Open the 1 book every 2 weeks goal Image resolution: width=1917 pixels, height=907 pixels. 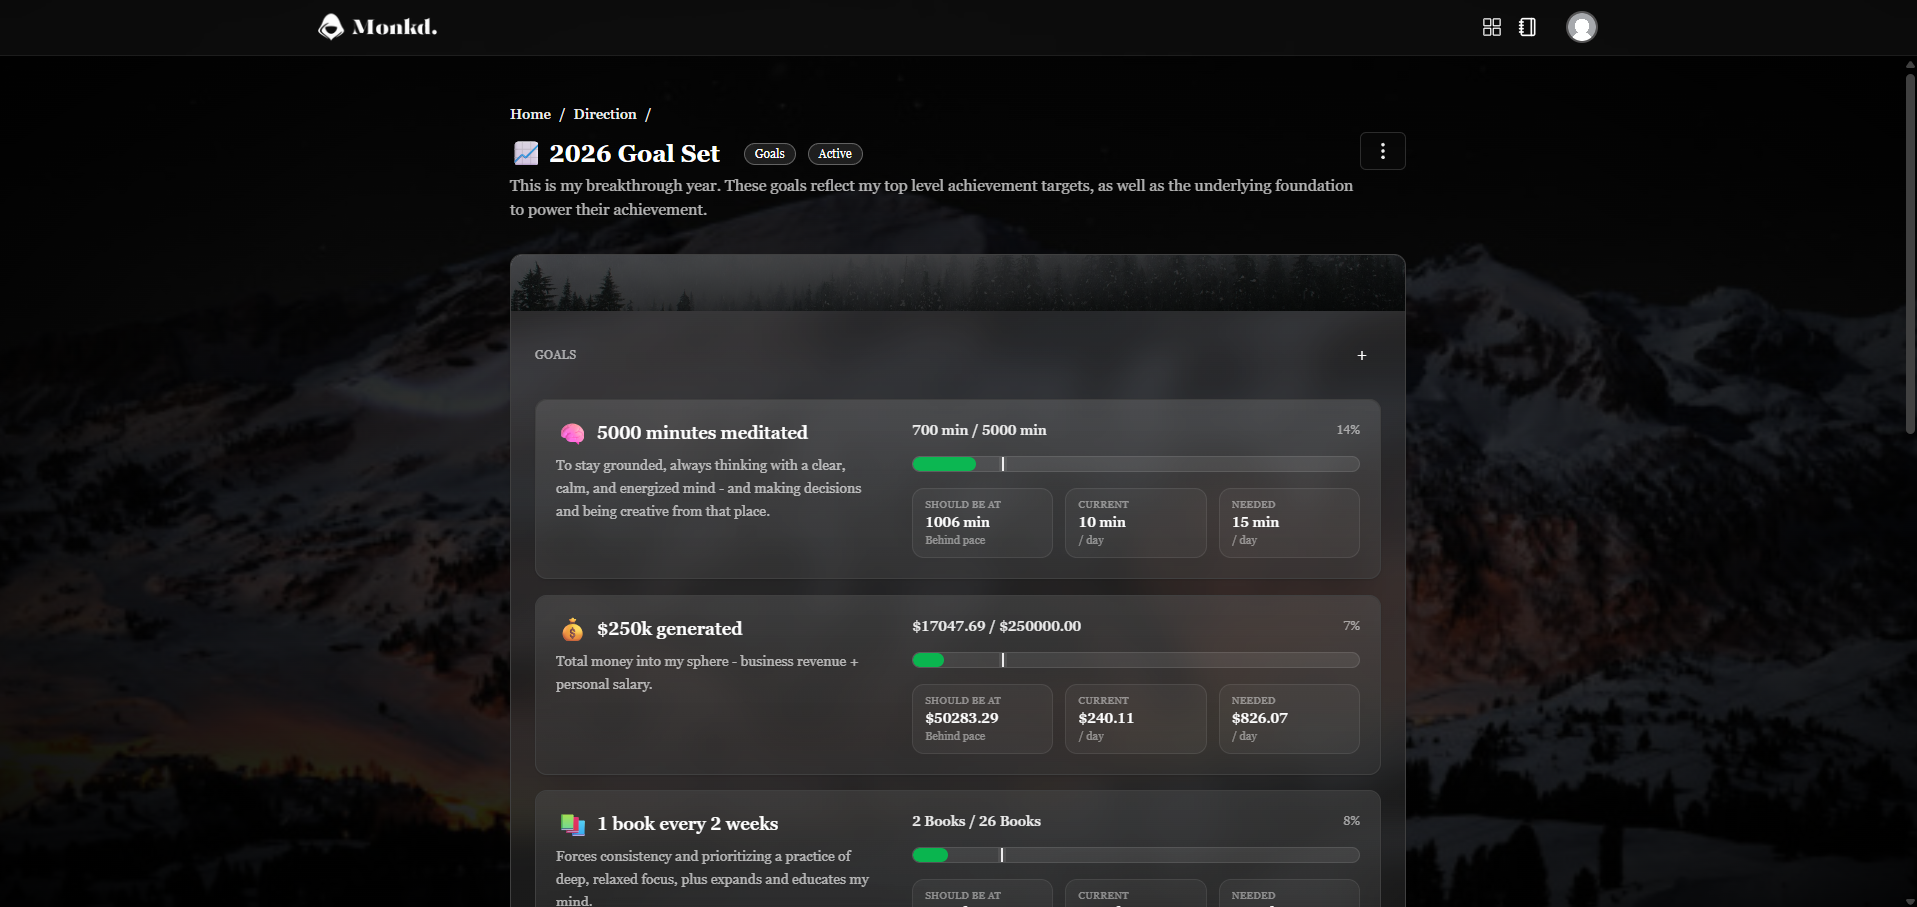click(x=687, y=824)
